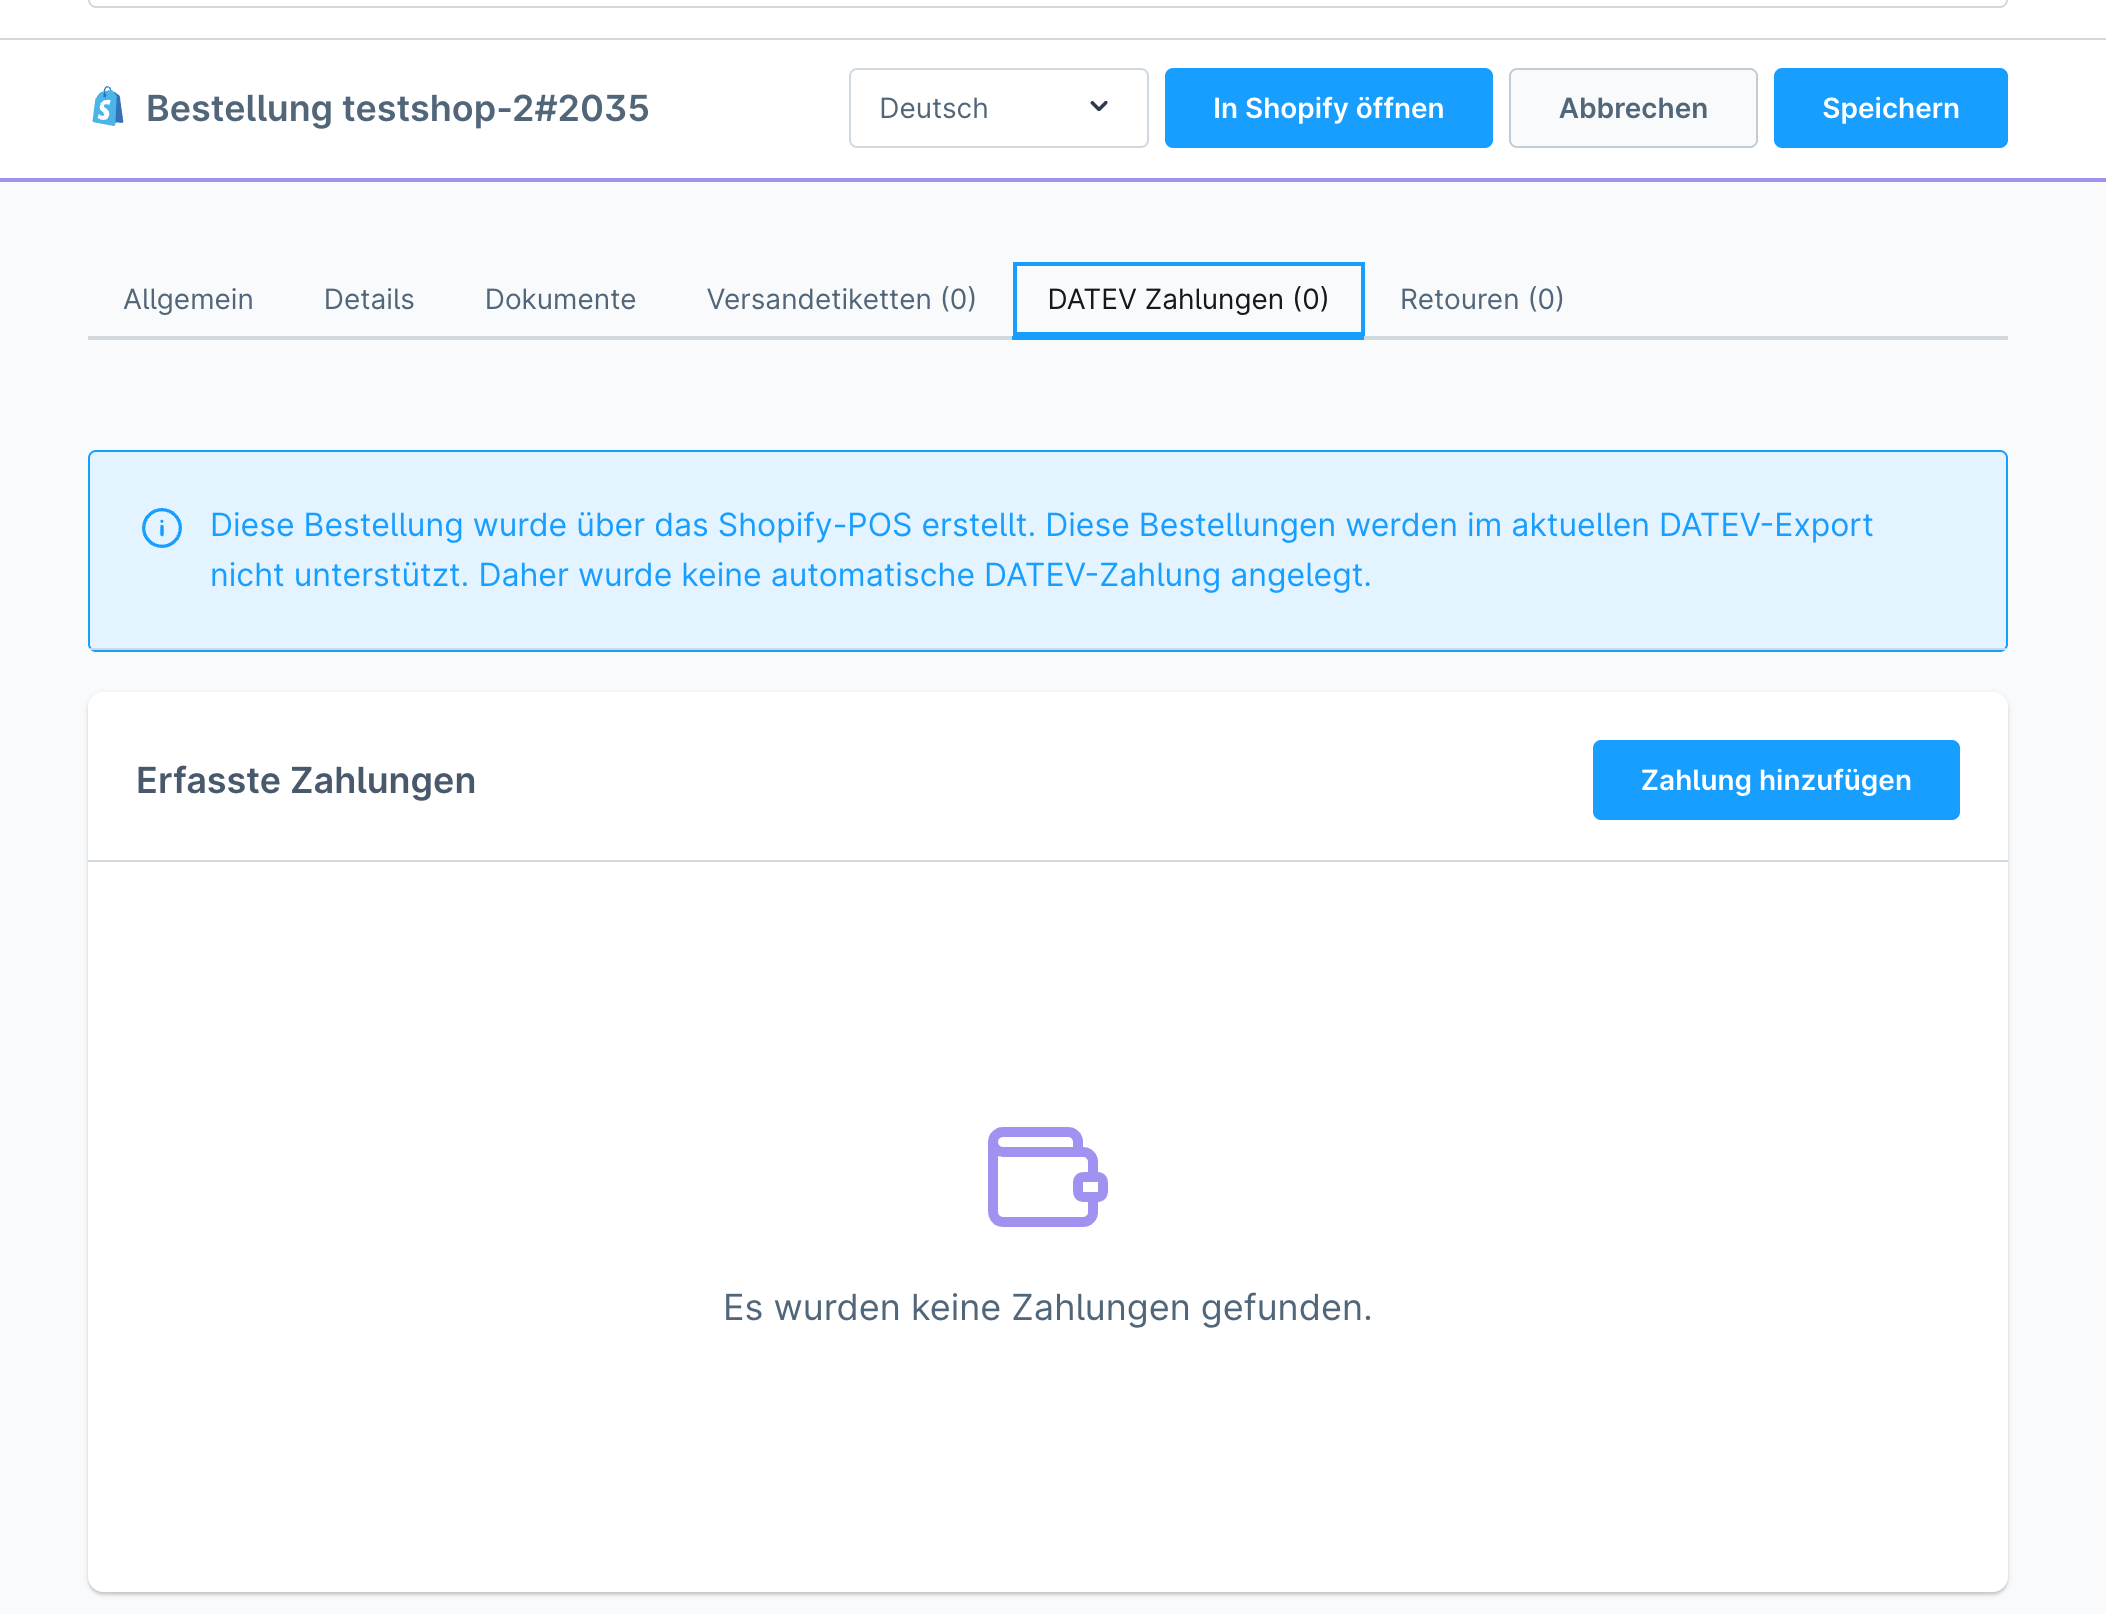The width and height of the screenshot is (2106, 1614).
Task: Select the Dokumente tab
Action: pyautogui.click(x=560, y=299)
